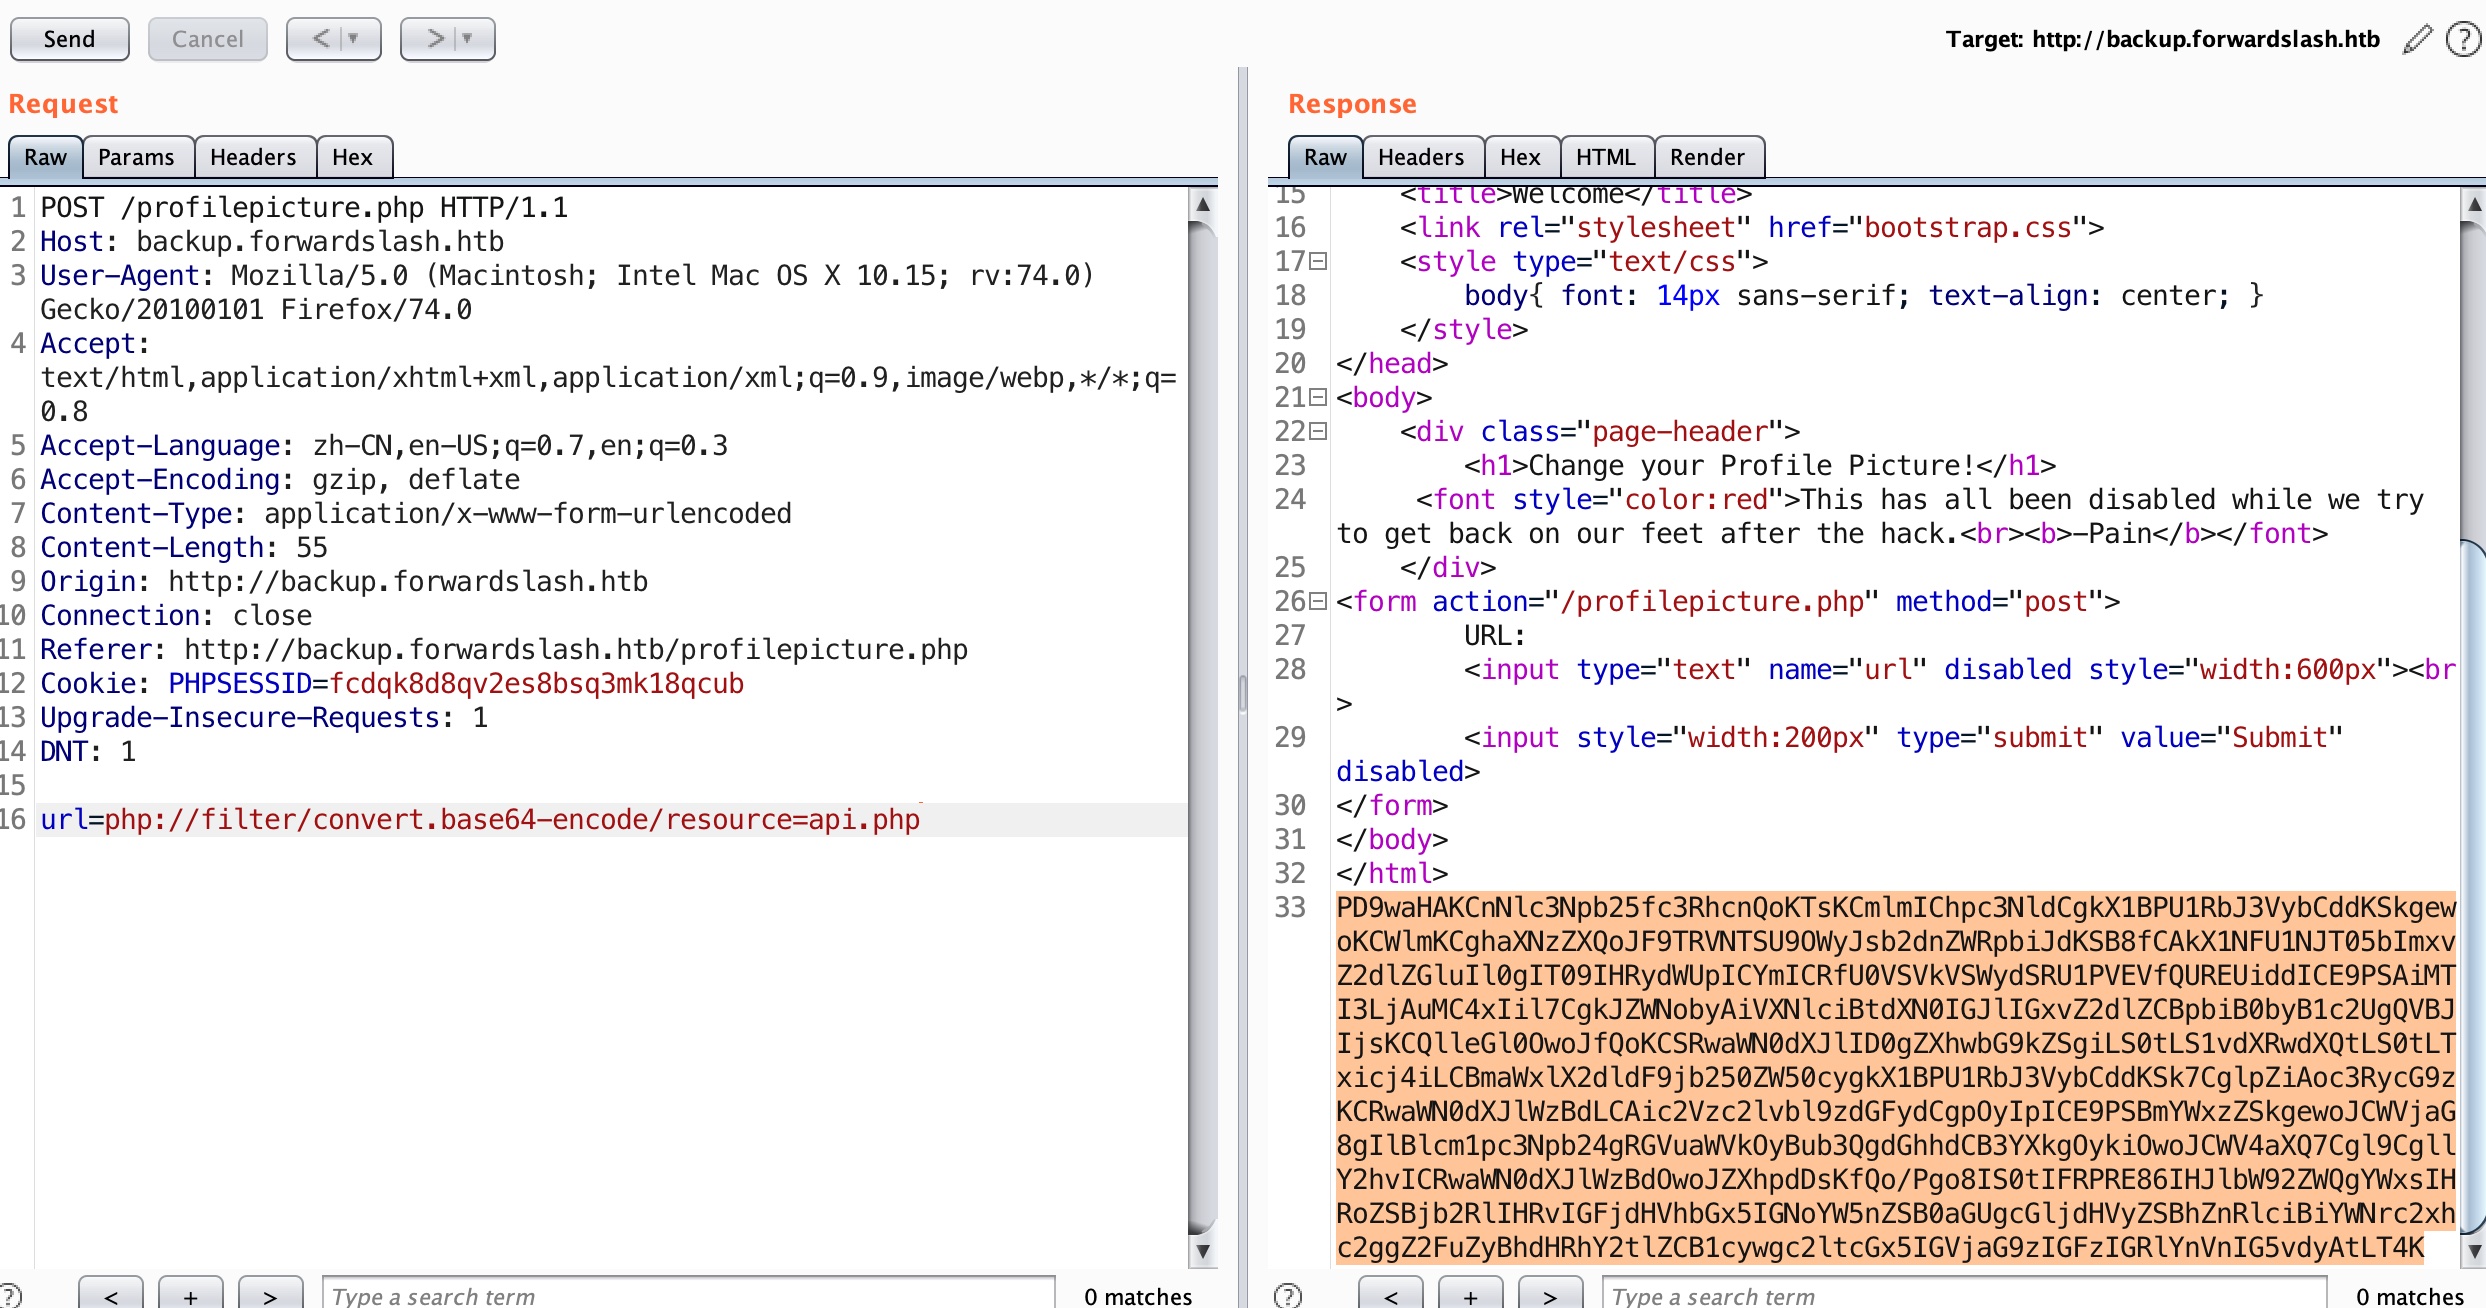This screenshot has width=2486, height=1308.
Task: Go to previous match in request search
Action: point(111,1295)
